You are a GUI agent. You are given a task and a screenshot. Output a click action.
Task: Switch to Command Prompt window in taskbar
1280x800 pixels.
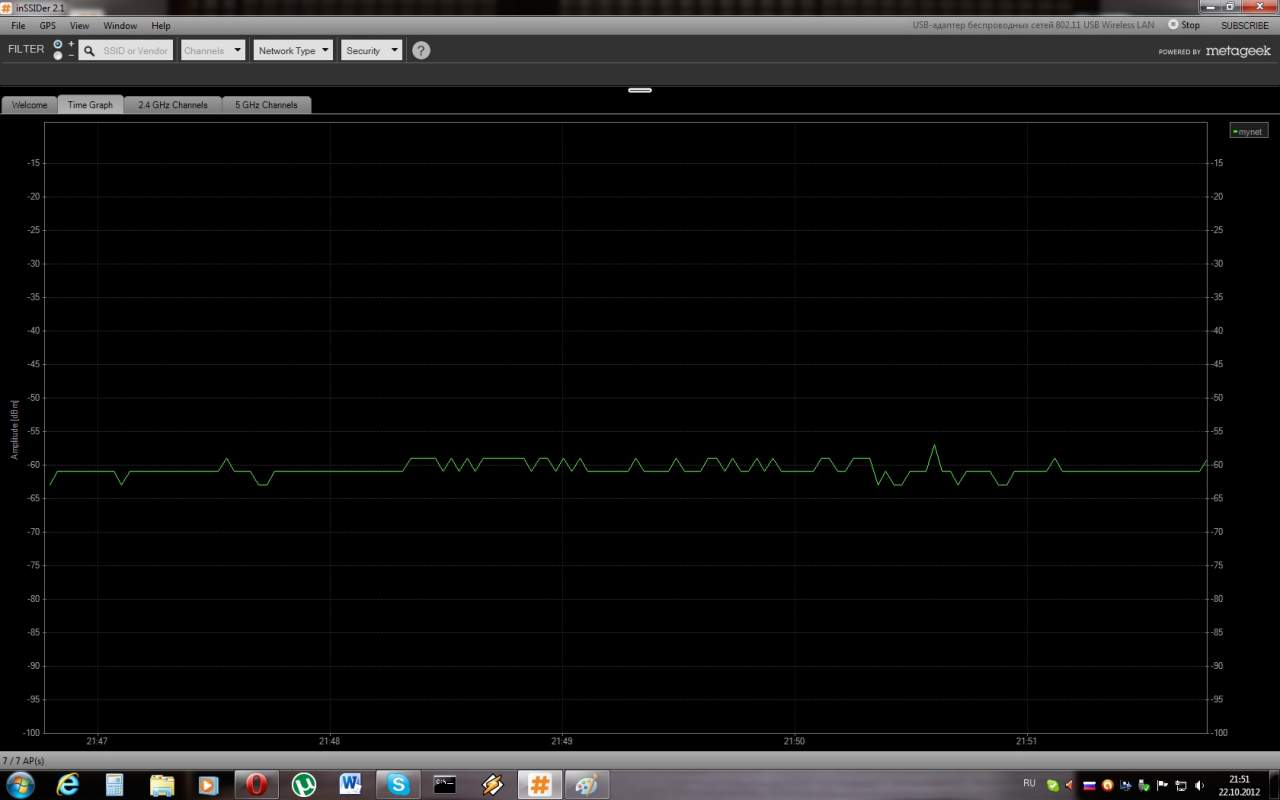pyautogui.click(x=445, y=784)
